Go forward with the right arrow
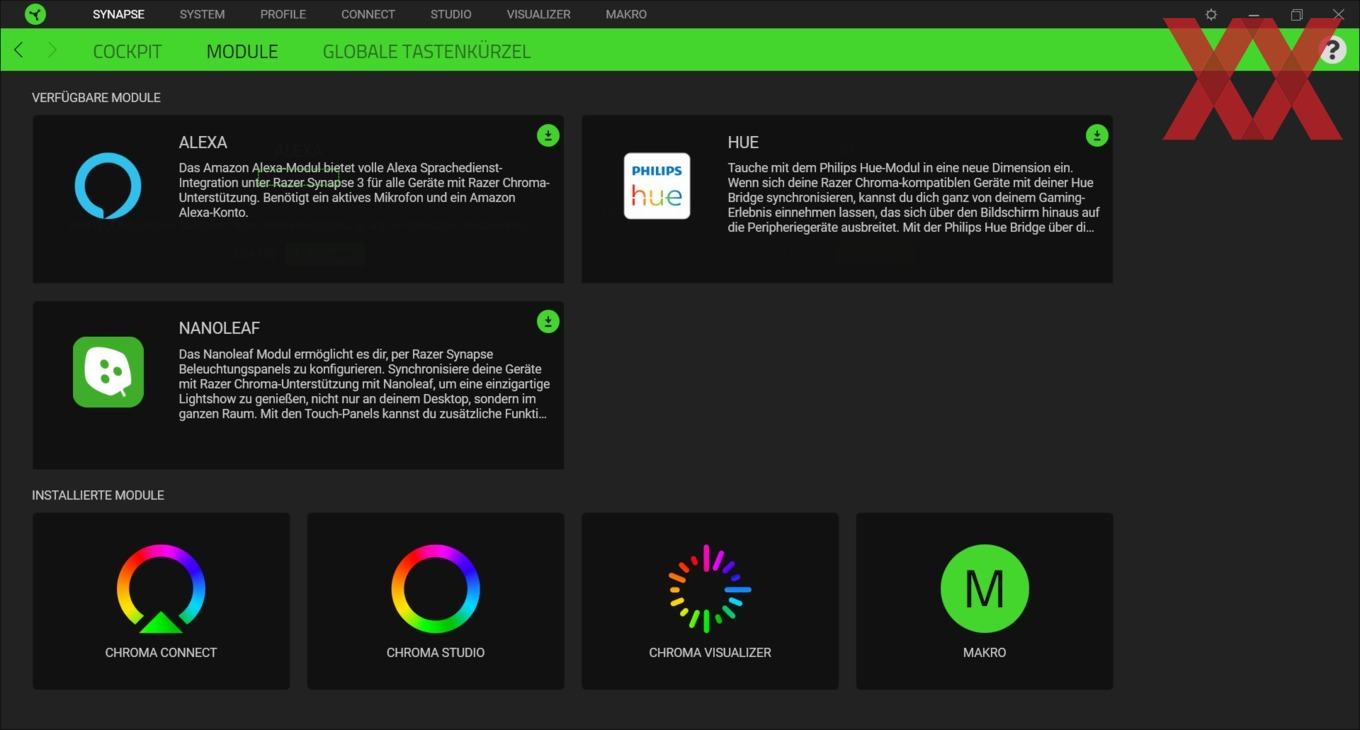Image resolution: width=1360 pixels, height=730 pixels. point(52,50)
